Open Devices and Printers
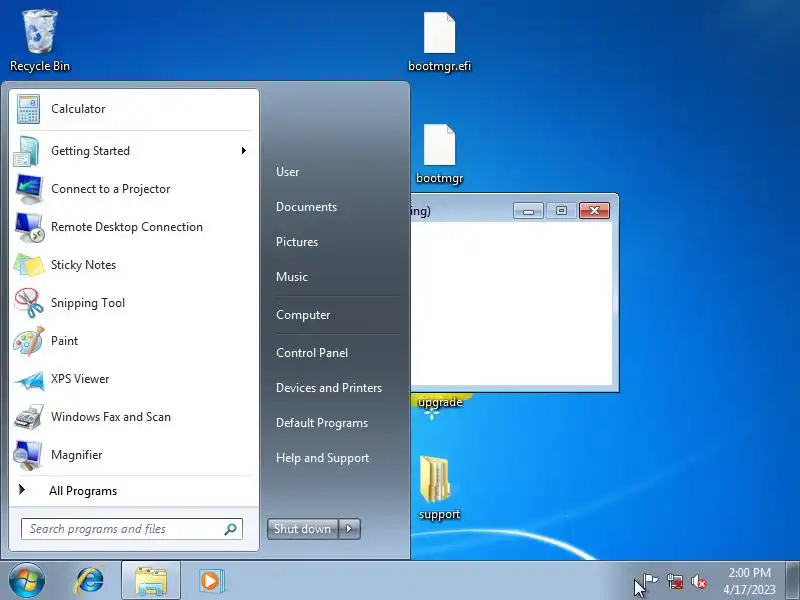Image resolution: width=800 pixels, height=600 pixels. [329, 388]
